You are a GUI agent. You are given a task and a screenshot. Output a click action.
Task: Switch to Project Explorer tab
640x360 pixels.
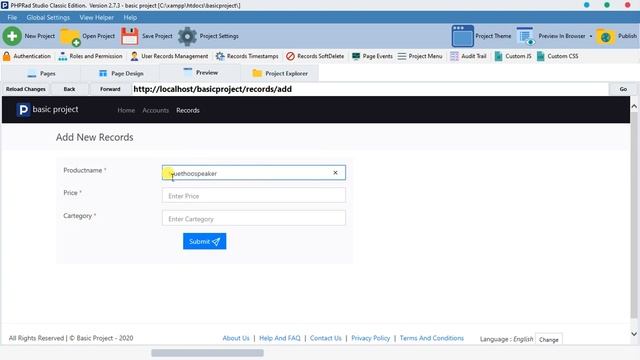point(280,73)
